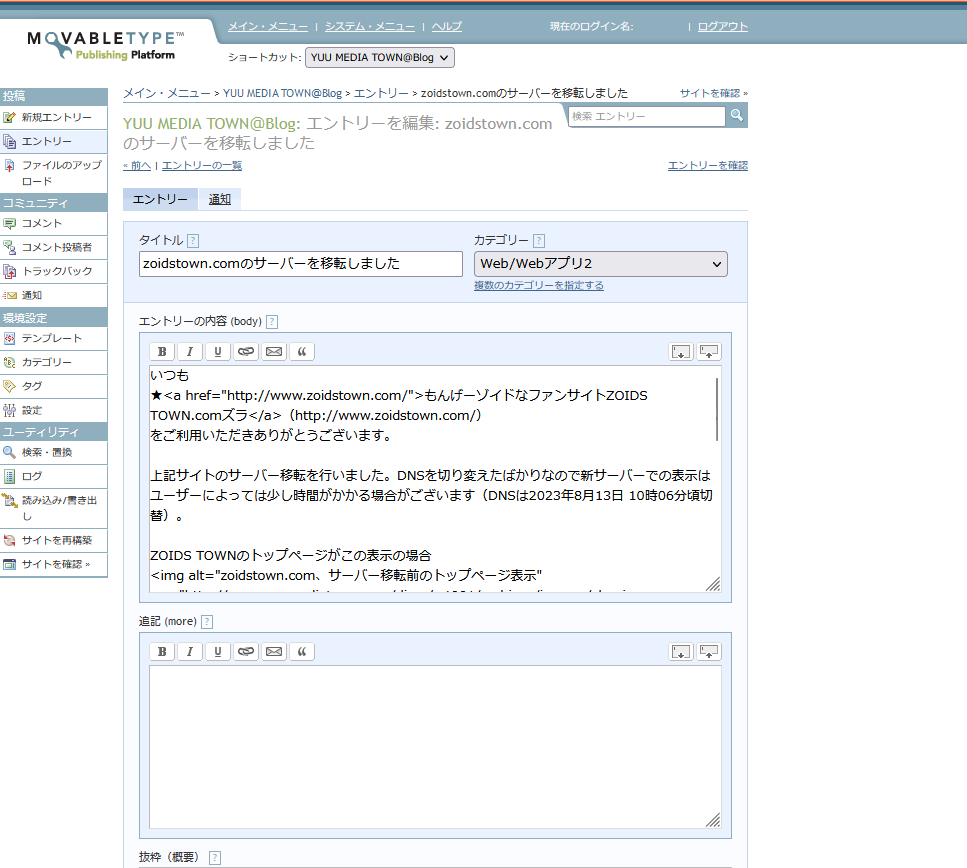967x868 pixels.
Task: Run the entry search with the magnifier icon
Action: point(735,116)
